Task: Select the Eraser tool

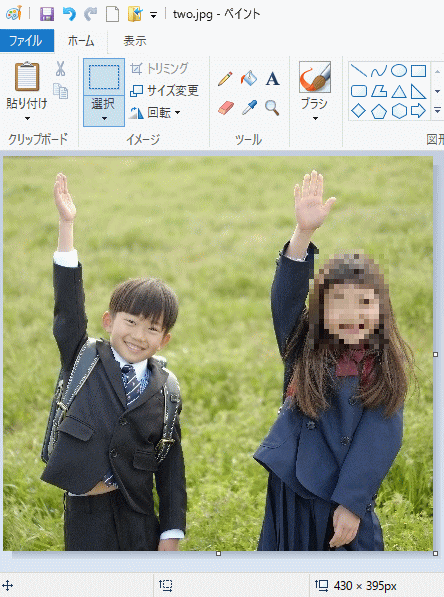Action: click(x=226, y=108)
